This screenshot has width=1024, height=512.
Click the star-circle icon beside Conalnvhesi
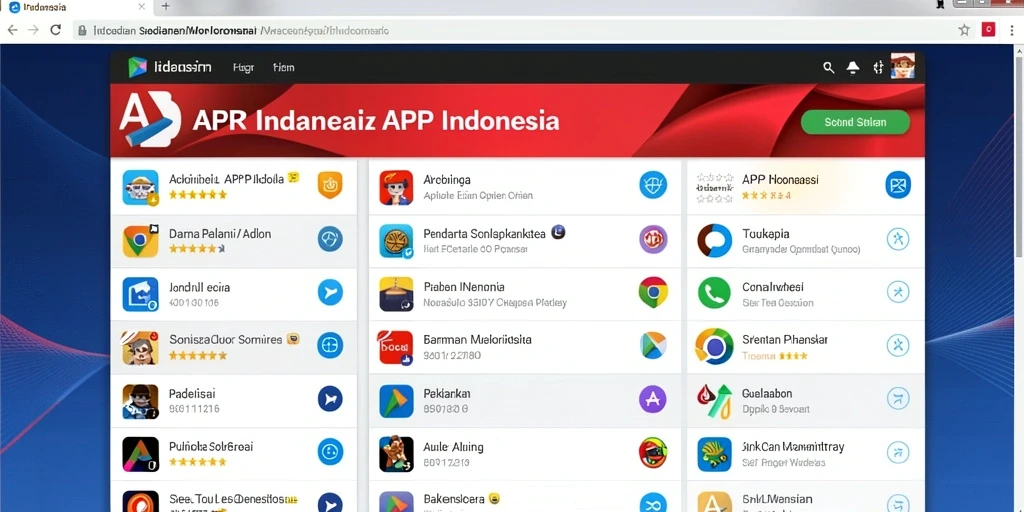(898, 293)
